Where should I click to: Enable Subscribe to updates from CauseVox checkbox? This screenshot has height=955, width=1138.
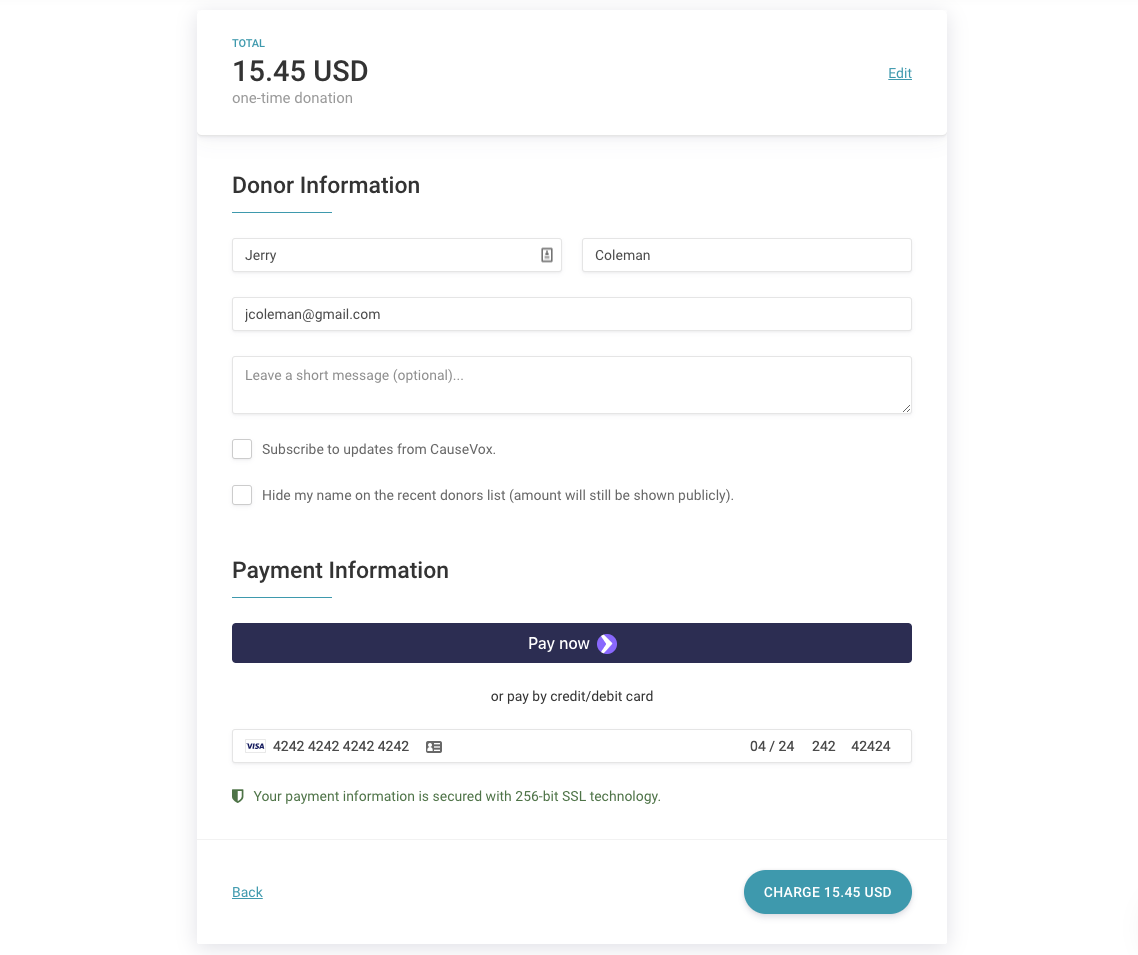[242, 449]
